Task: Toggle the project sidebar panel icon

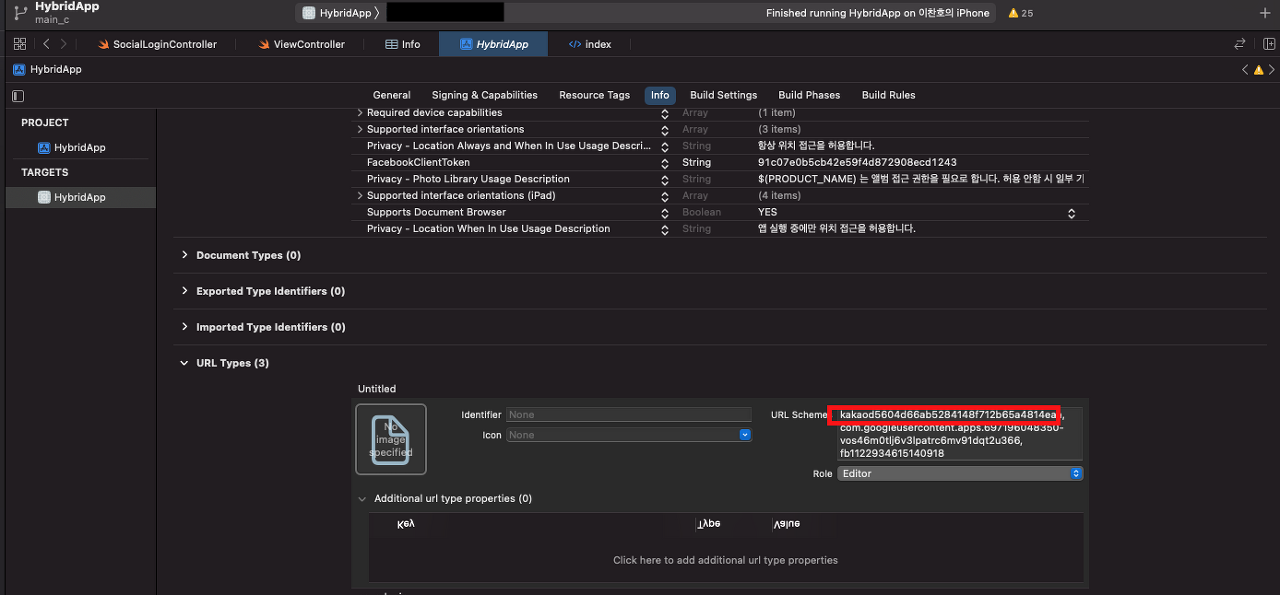Action: 18,96
